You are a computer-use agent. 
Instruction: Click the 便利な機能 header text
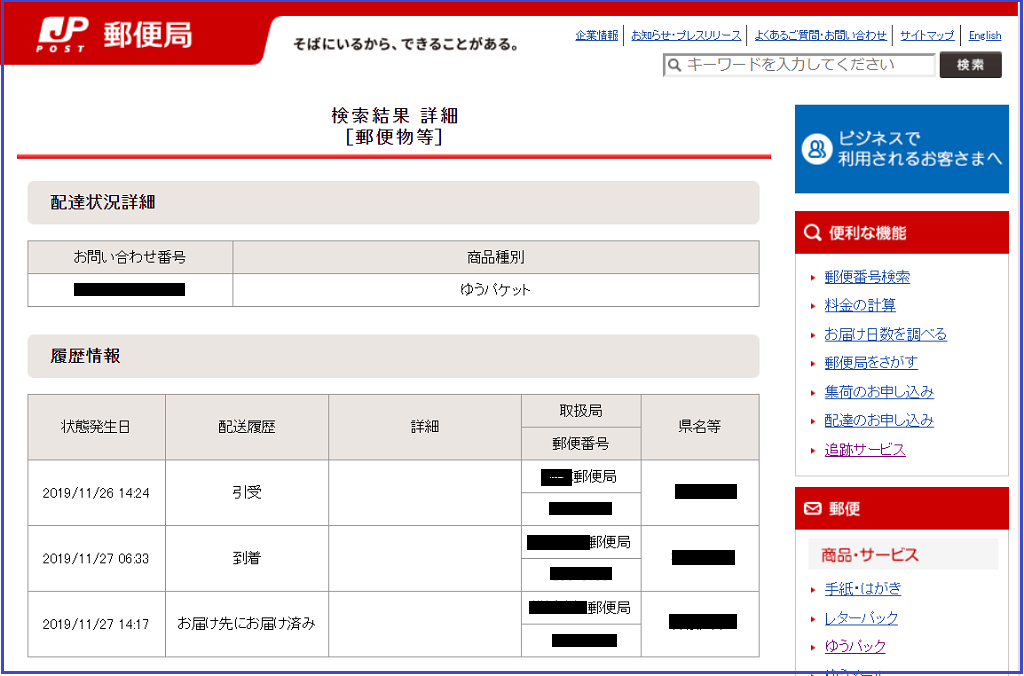click(867, 233)
